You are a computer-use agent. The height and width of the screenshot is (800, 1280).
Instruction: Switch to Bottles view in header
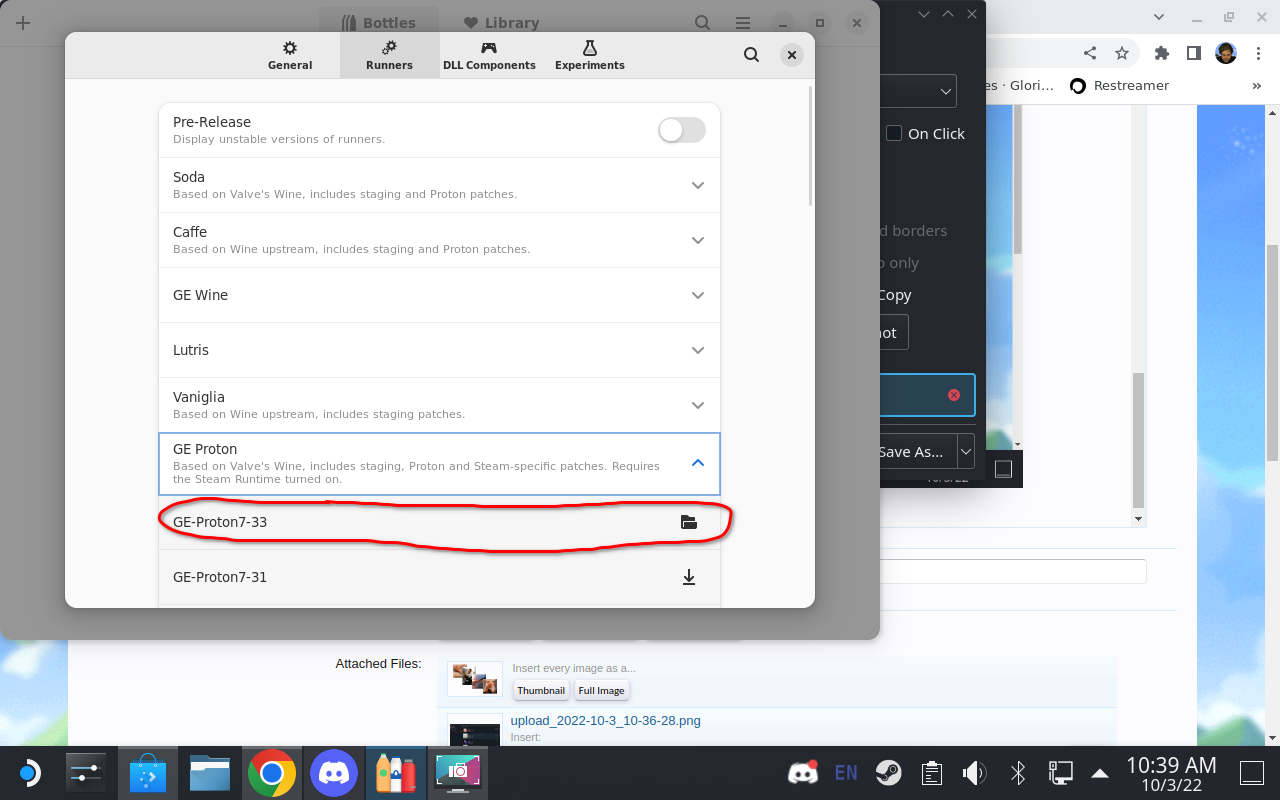click(379, 22)
